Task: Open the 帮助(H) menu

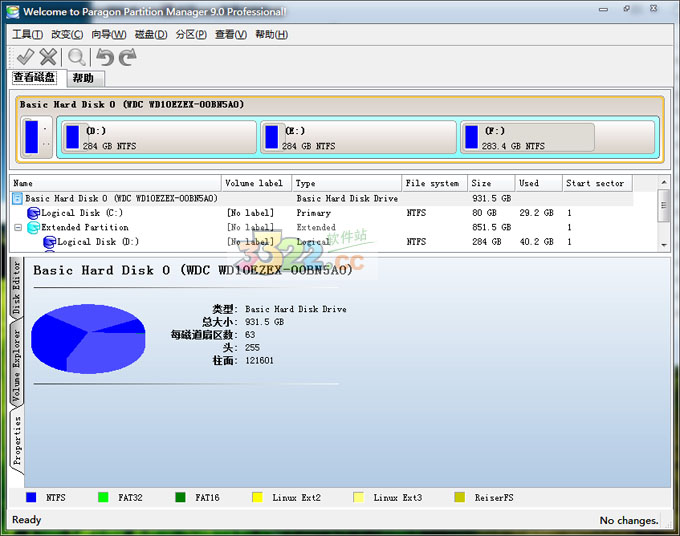Action: pyautogui.click(x=271, y=34)
